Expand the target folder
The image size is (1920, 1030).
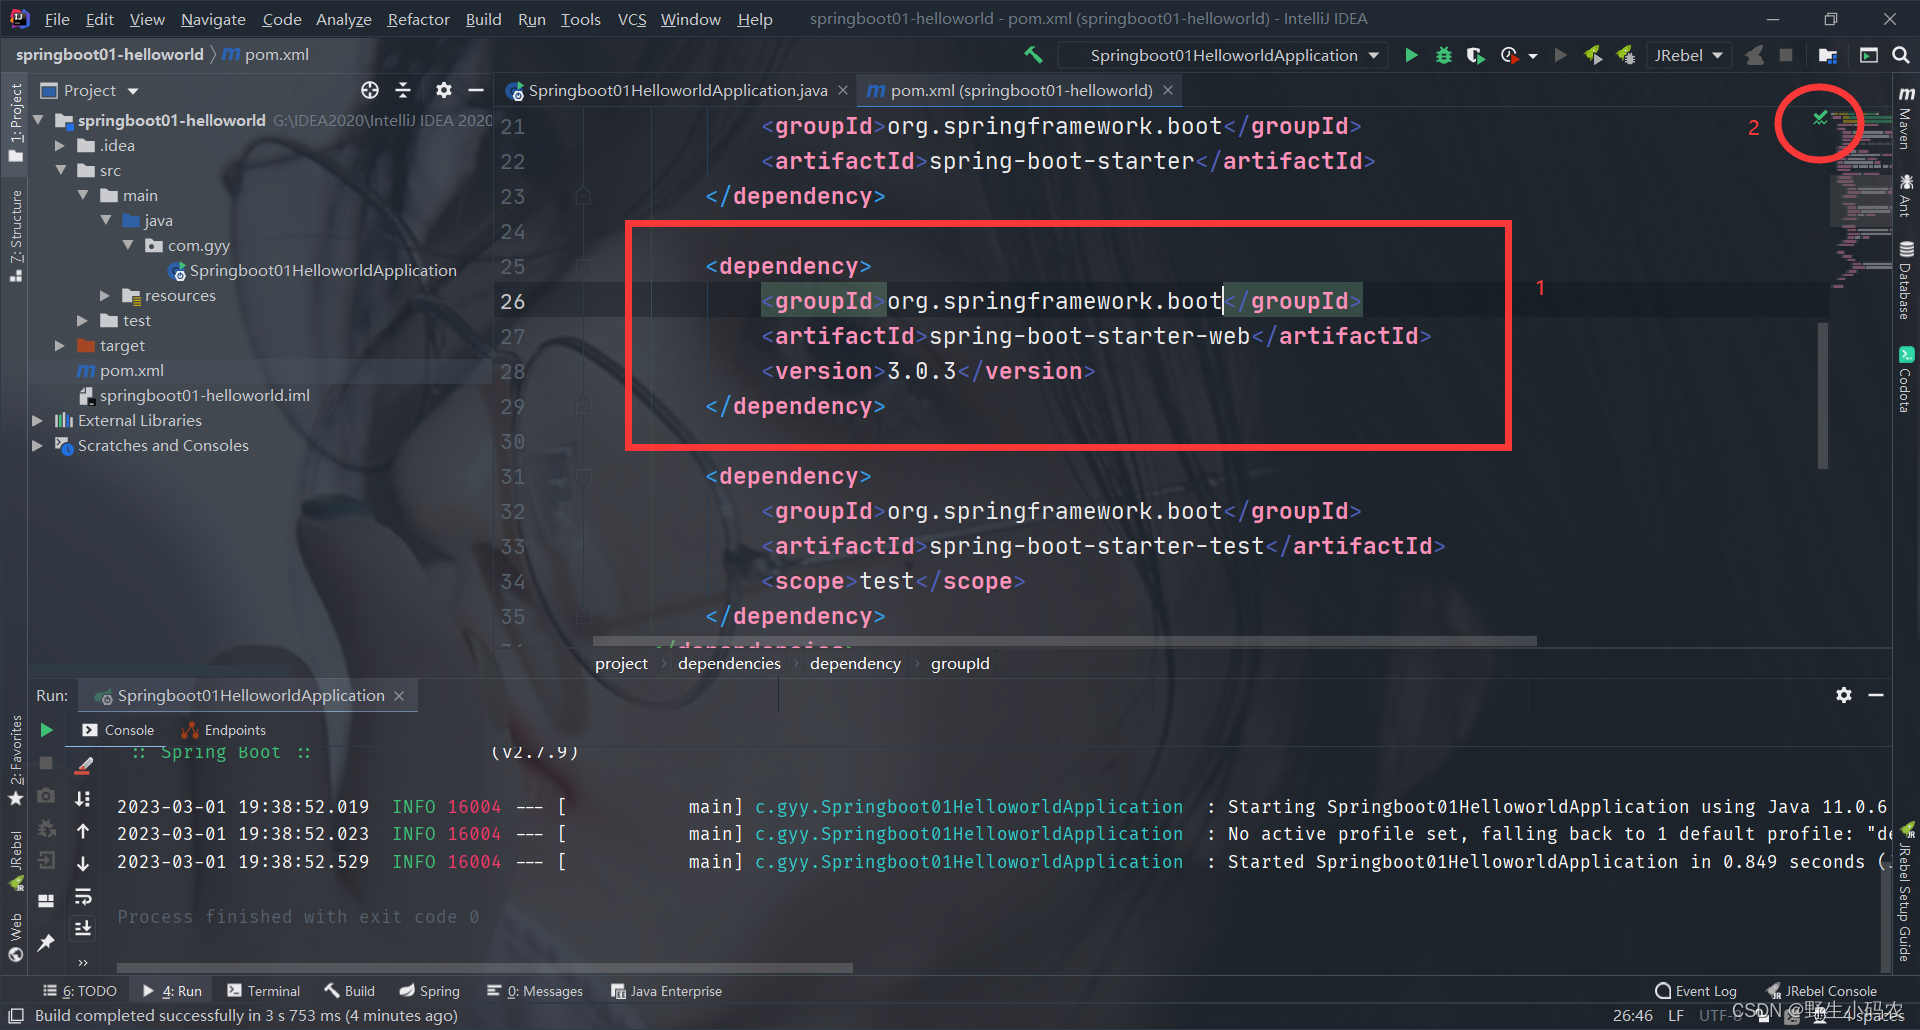point(60,345)
